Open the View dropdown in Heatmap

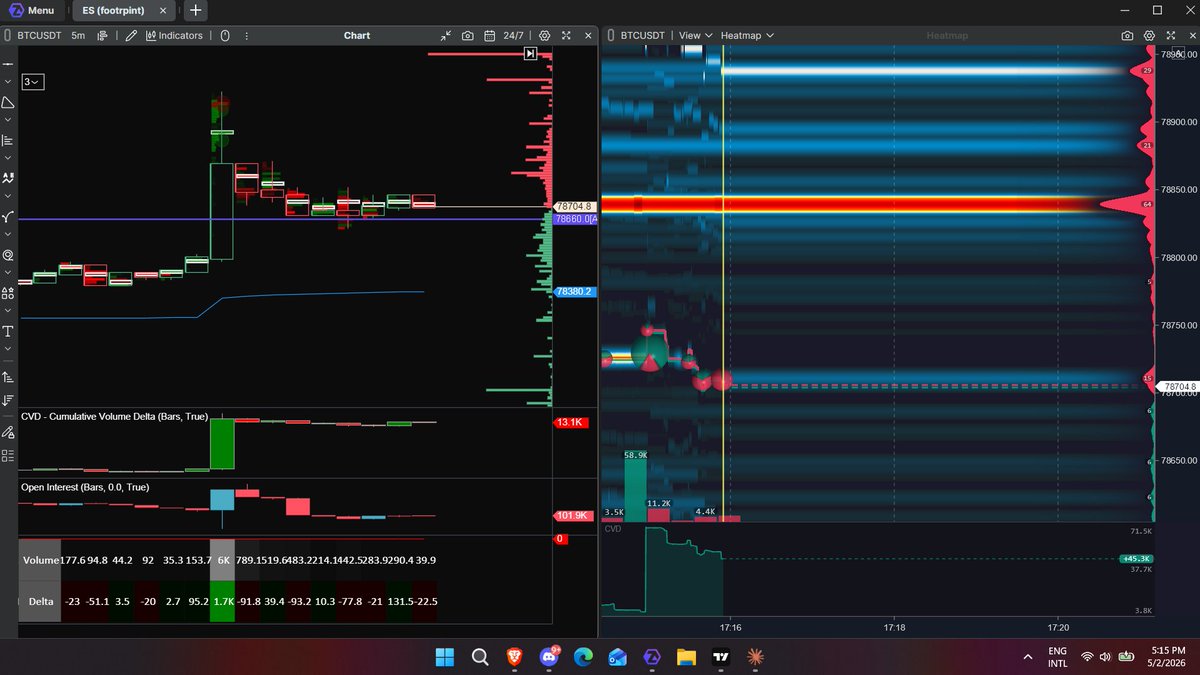click(696, 35)
